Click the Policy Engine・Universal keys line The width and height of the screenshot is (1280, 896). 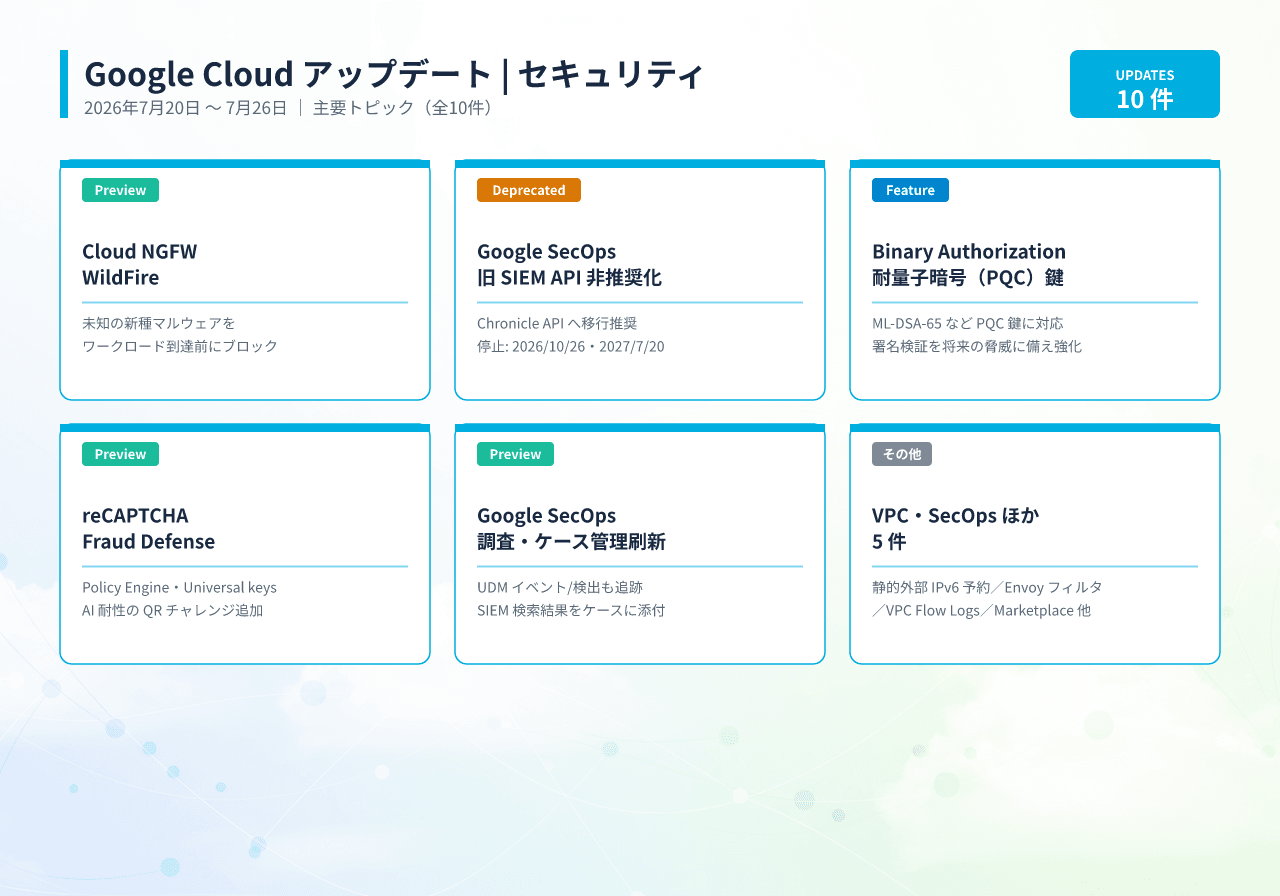[x=179, y=587]
